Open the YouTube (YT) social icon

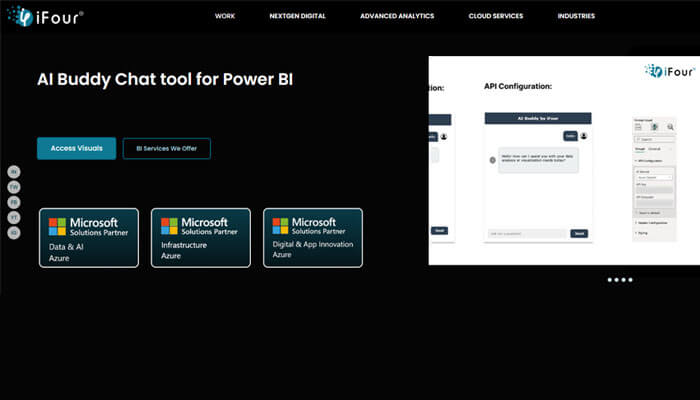point(14,217)
